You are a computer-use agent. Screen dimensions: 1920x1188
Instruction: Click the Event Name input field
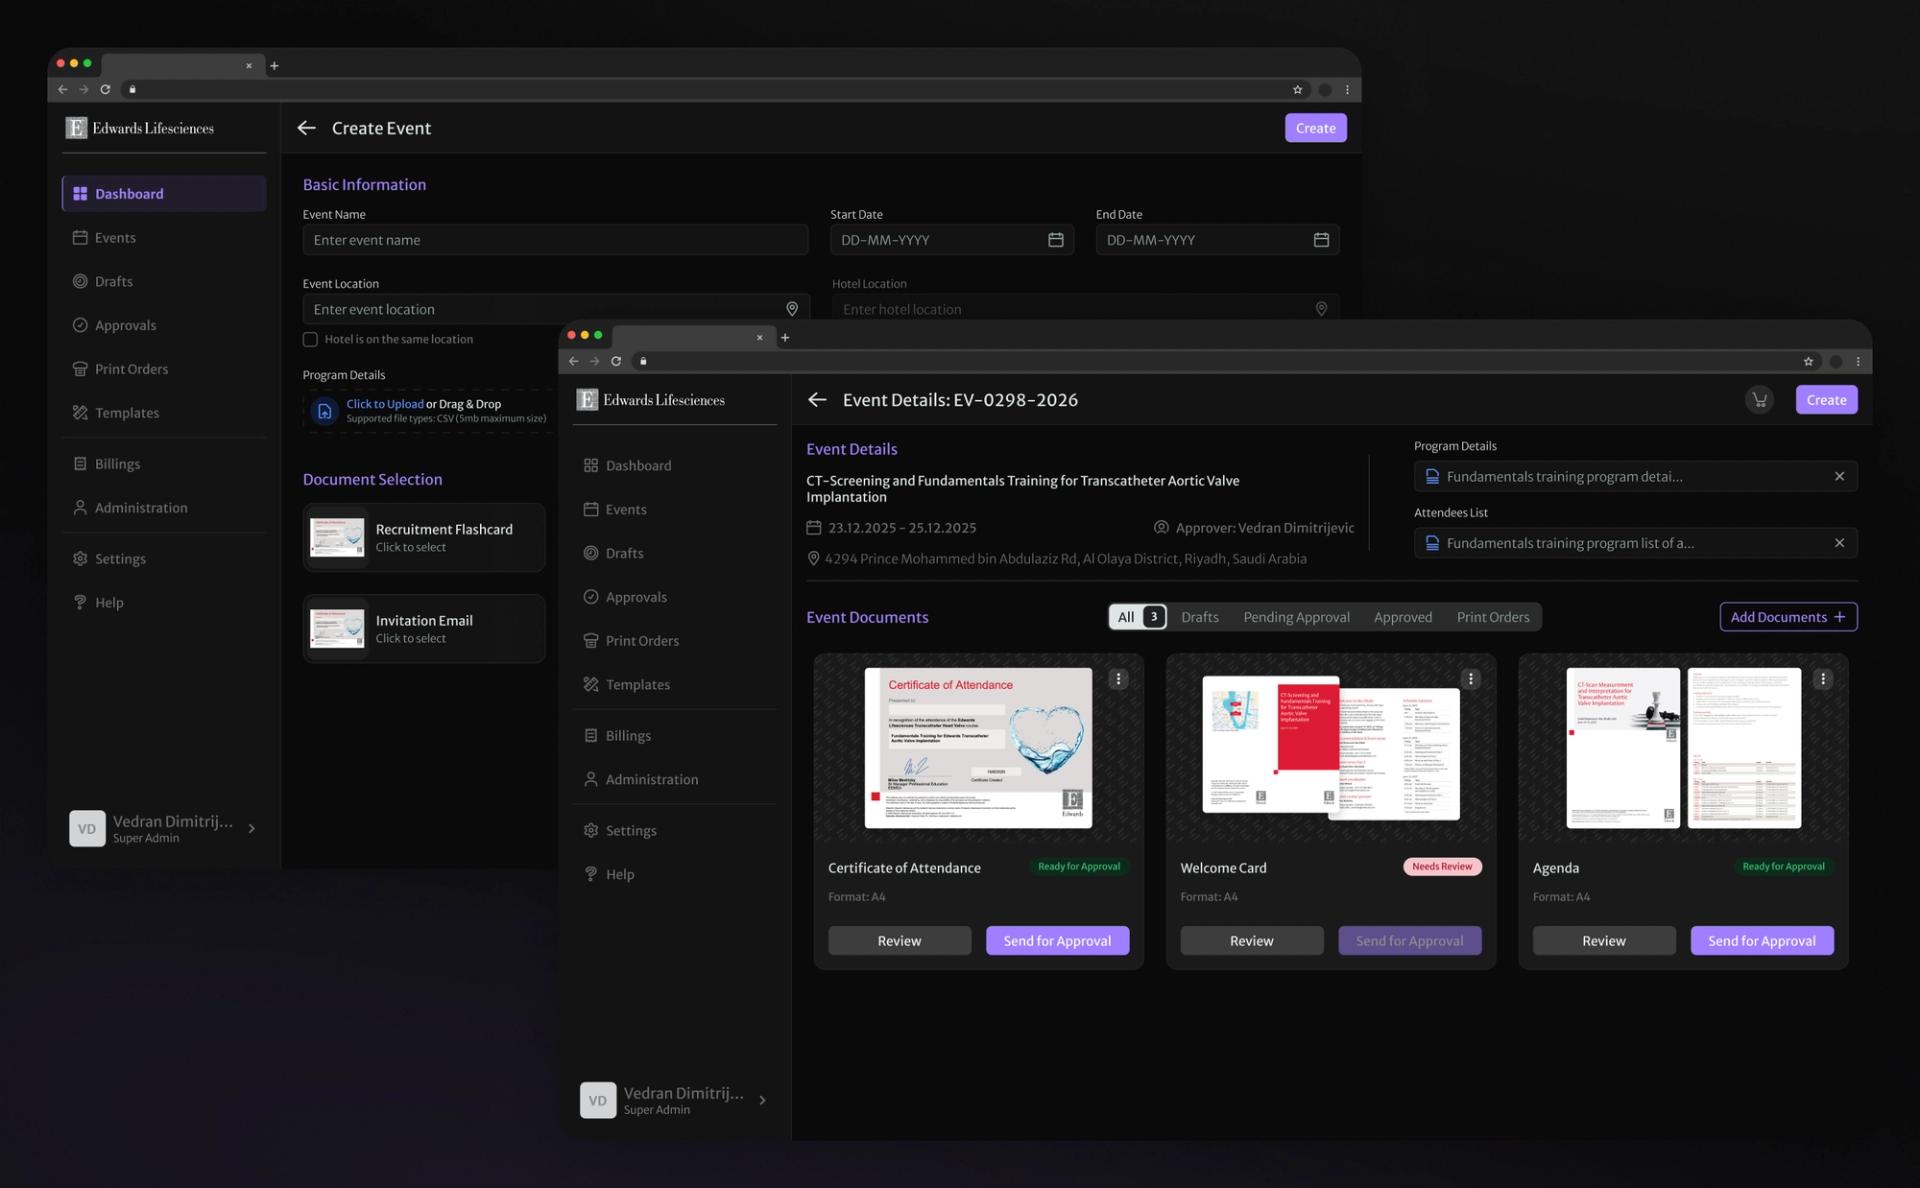point(555,240)
